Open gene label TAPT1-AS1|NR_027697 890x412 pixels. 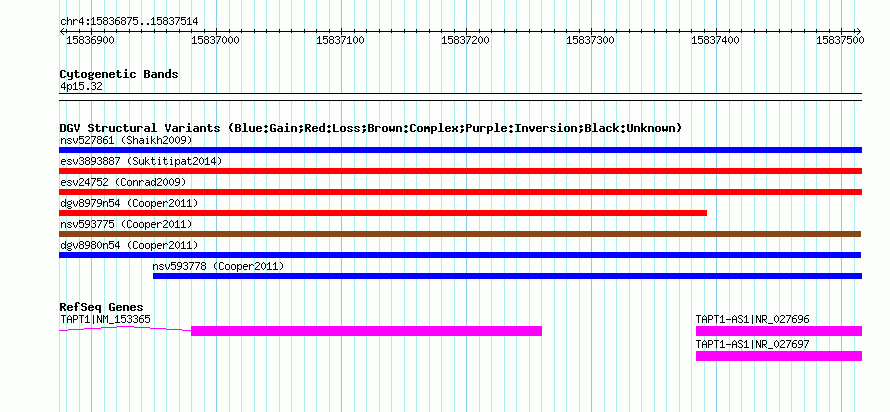coord(753,344)
